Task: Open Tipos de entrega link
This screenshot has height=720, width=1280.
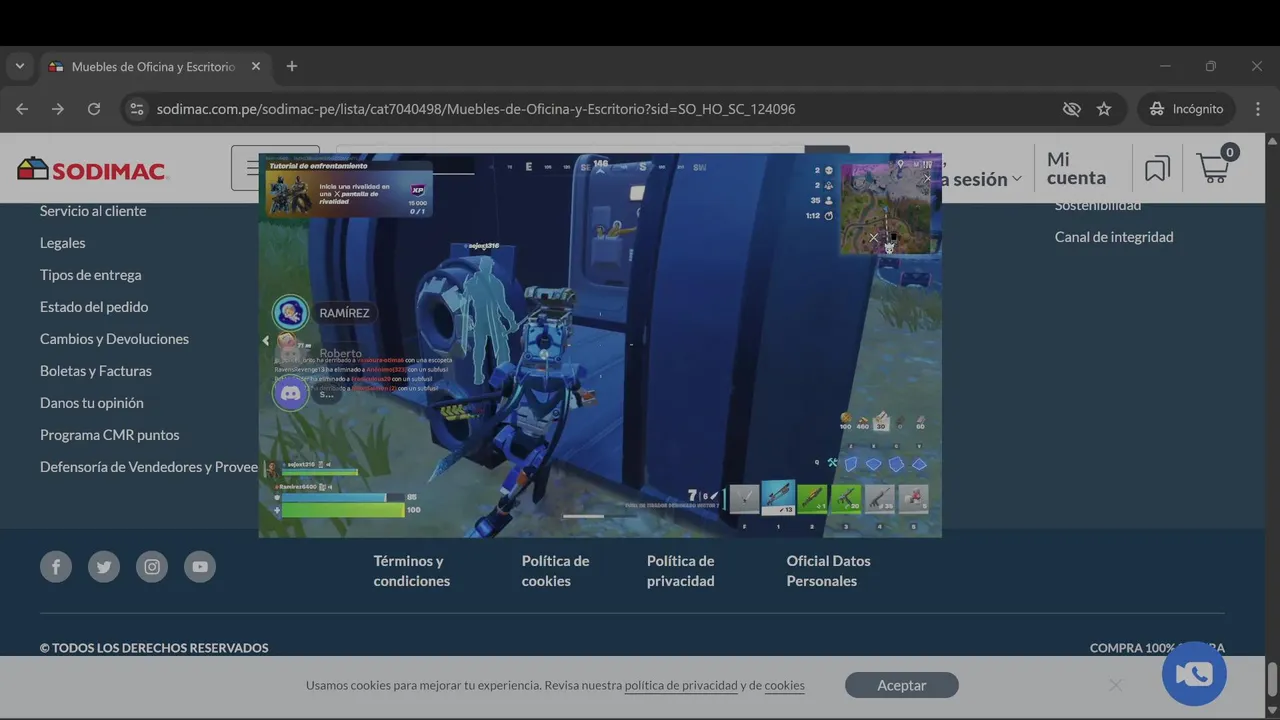Action: [91, 275]
